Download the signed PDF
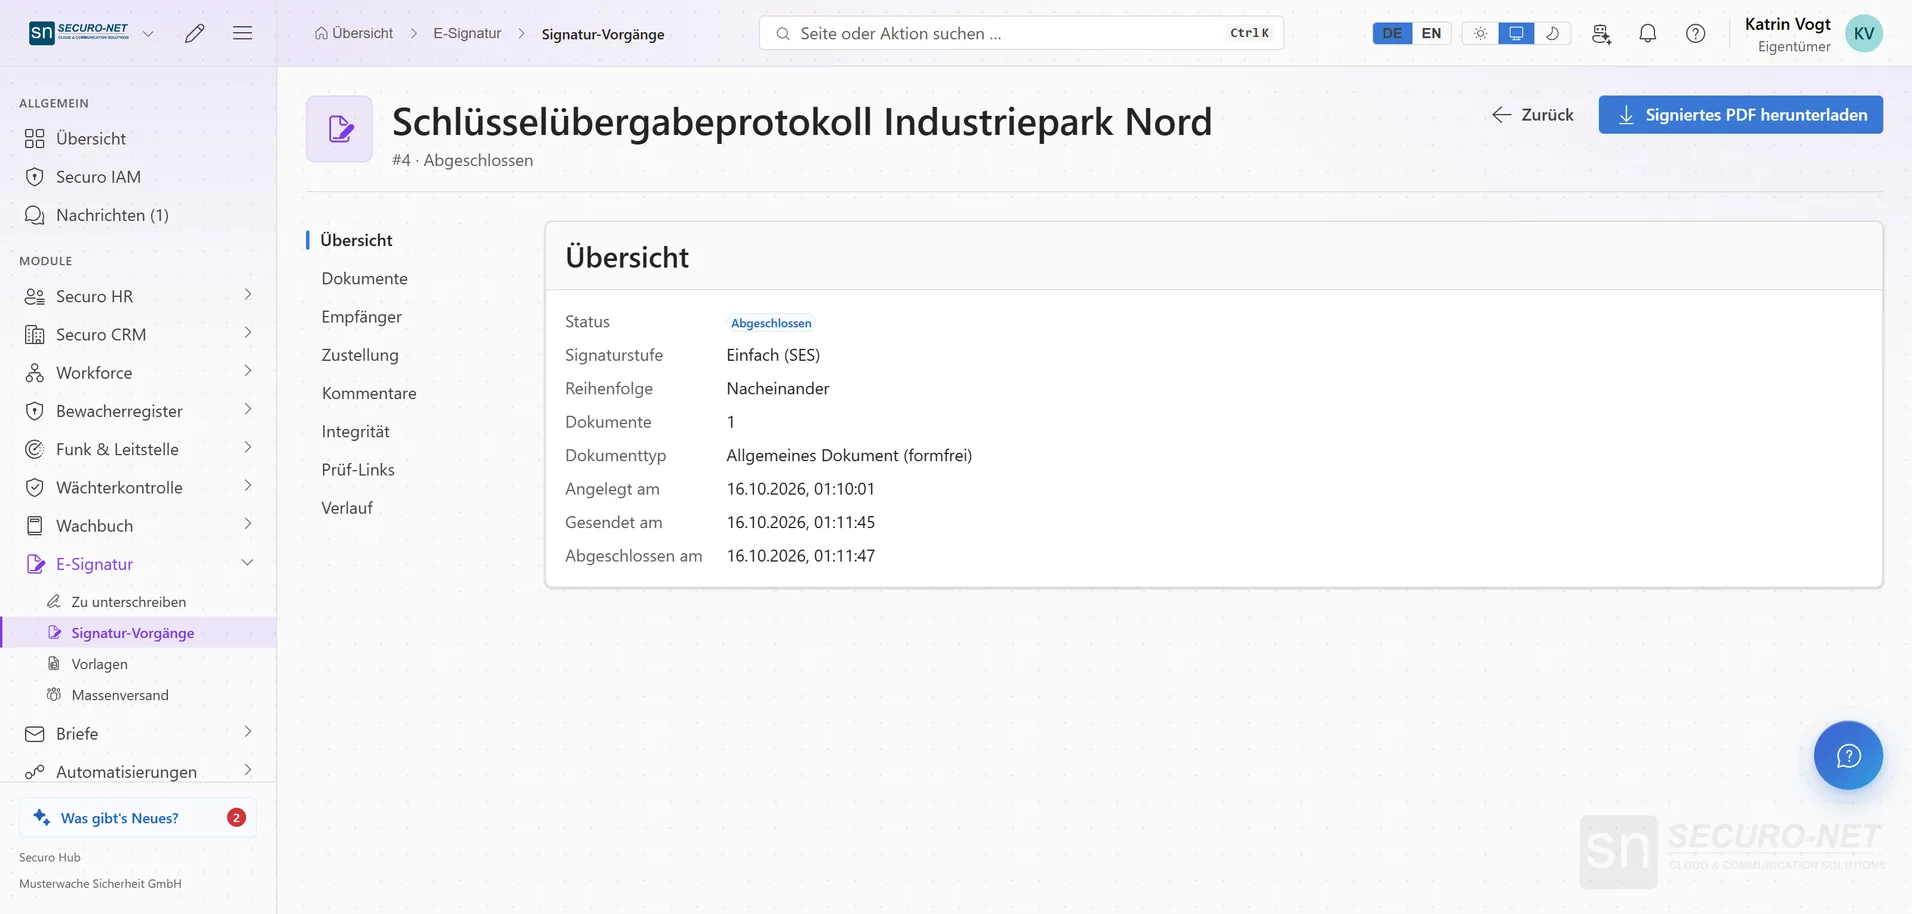Screen dimensions: 1912x914 pyautogui.click(x=1740, y=115)
